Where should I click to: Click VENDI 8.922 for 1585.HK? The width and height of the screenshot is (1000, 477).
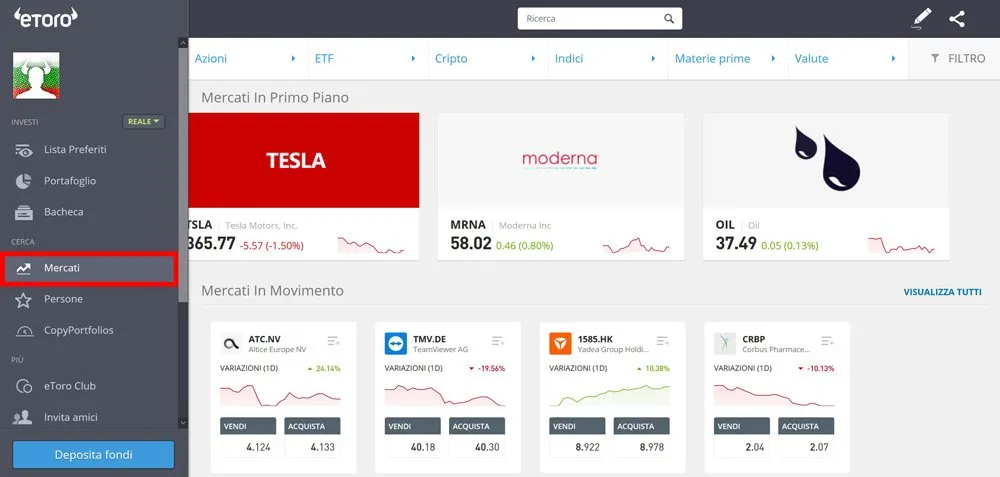(x=577, y=437)
